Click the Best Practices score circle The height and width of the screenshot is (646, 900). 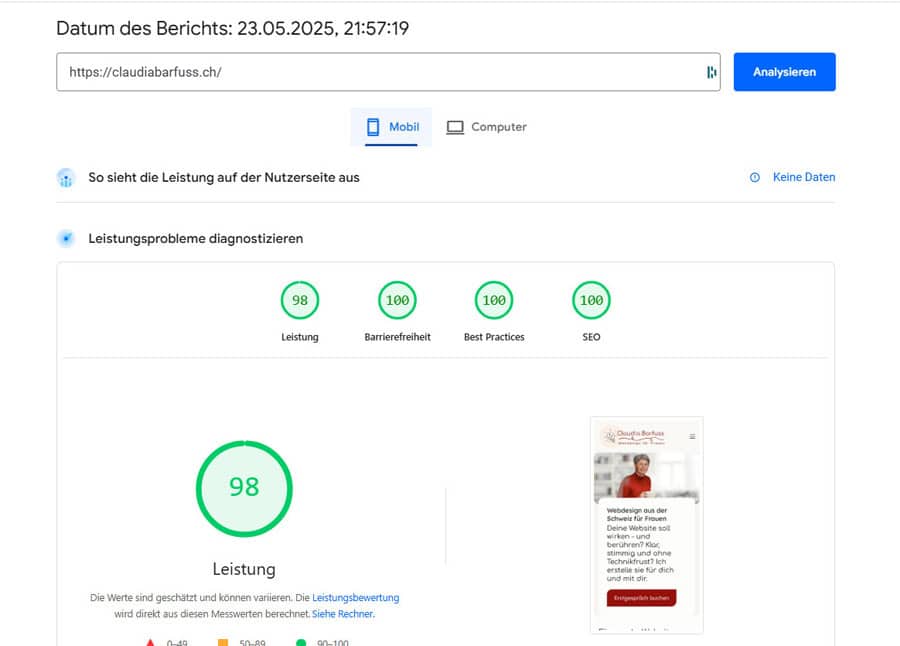pos(494,299)
